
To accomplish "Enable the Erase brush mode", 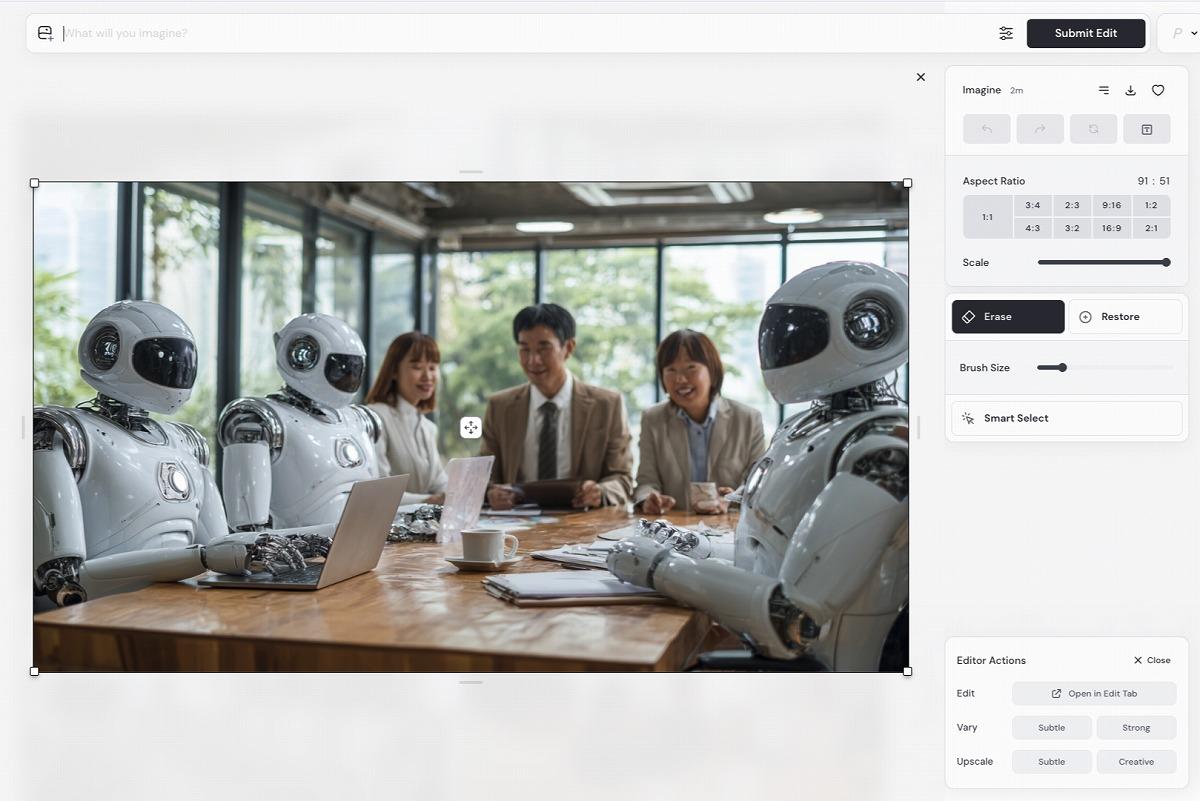I will pos(1007,317).
